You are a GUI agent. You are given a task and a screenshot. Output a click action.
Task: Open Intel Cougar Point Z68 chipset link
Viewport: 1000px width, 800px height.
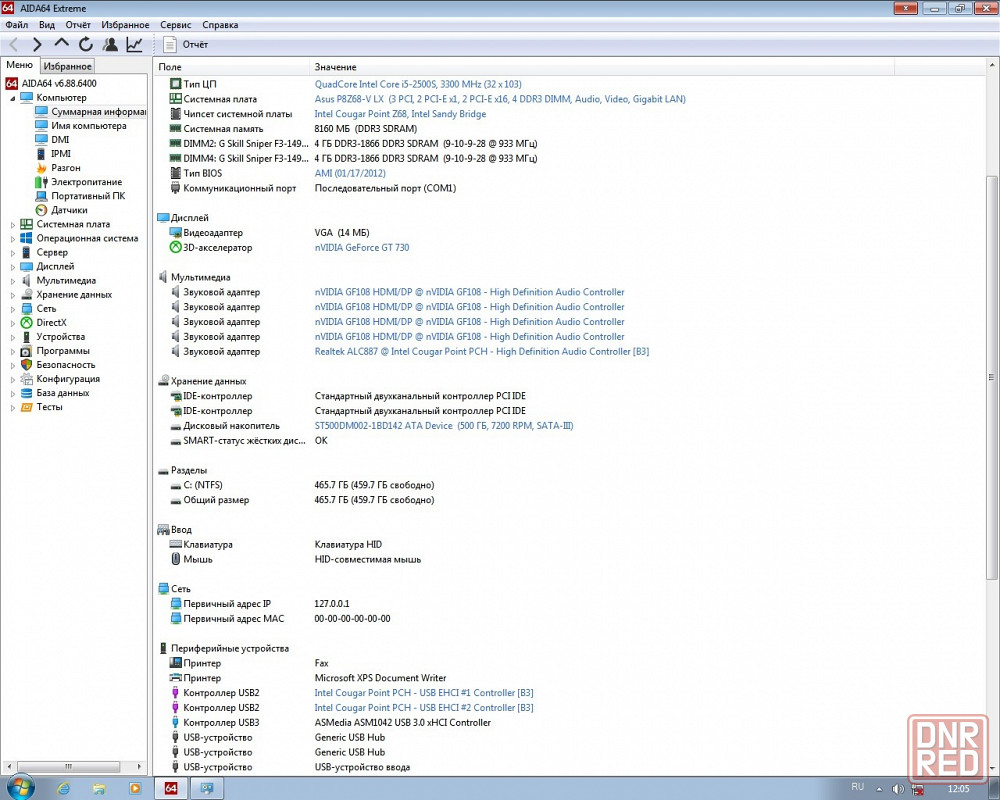coord(400,114)
